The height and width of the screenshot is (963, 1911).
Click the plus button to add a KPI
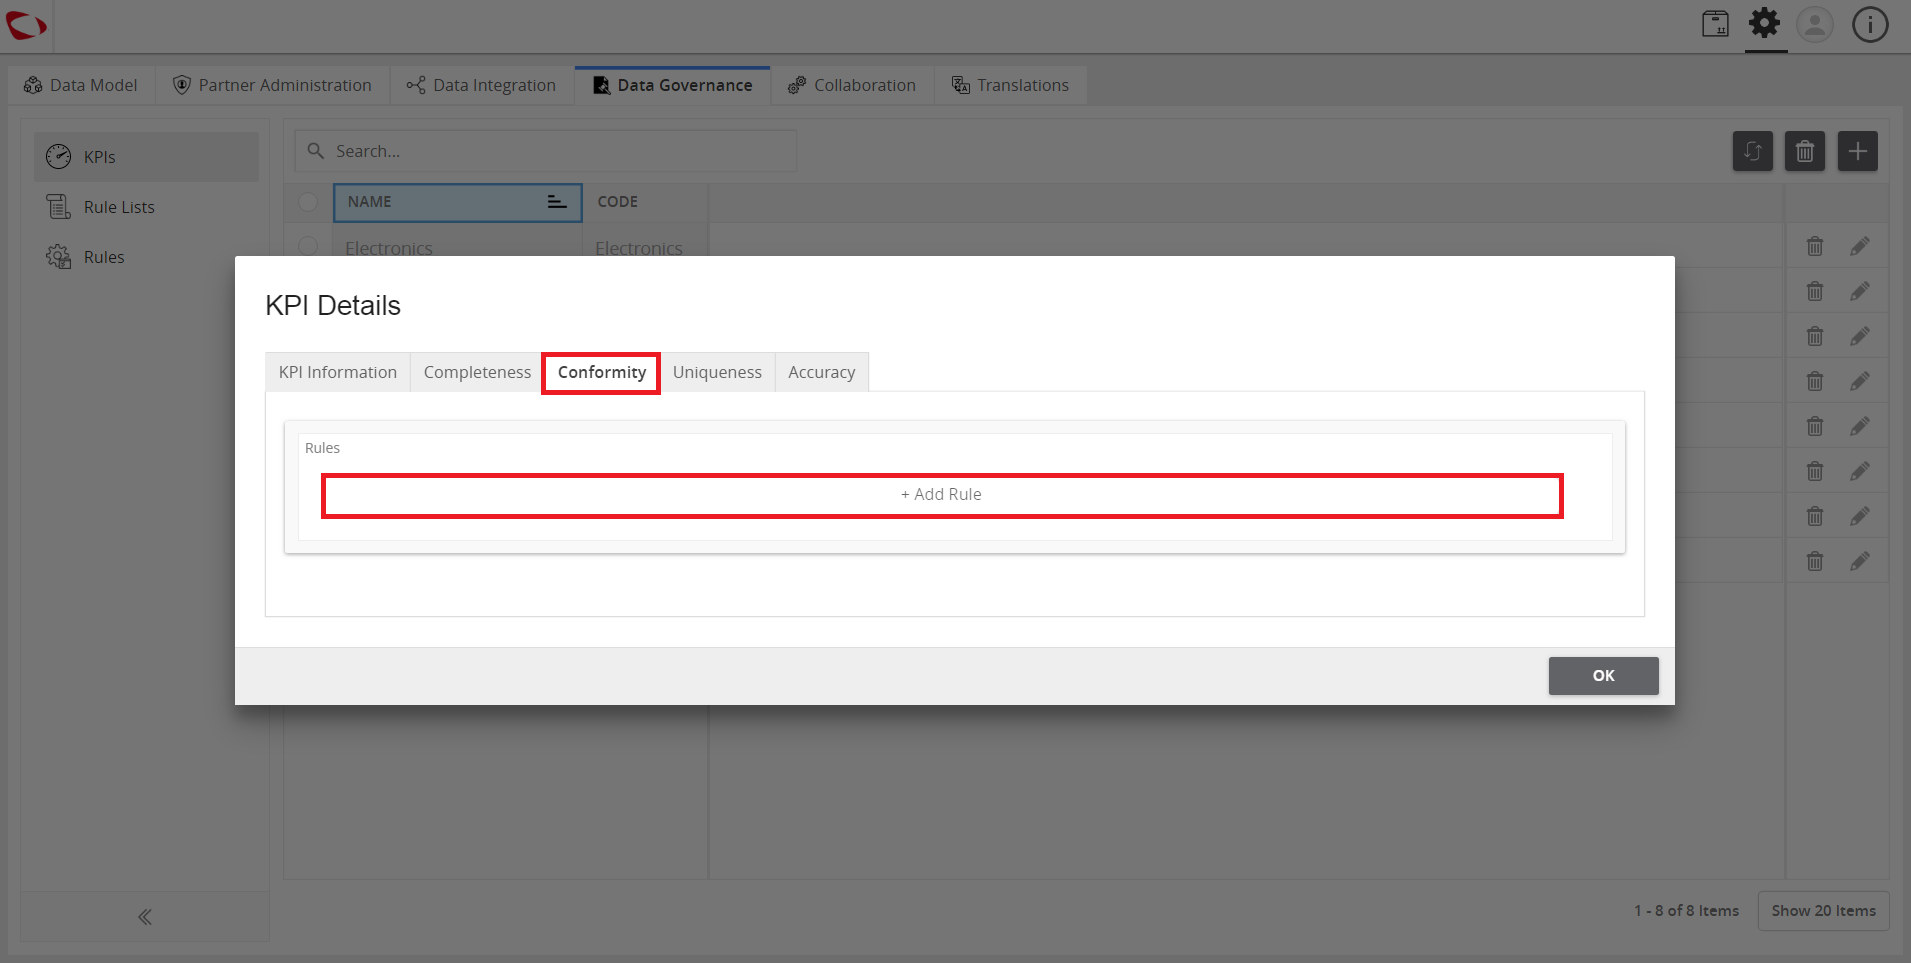1857,151
